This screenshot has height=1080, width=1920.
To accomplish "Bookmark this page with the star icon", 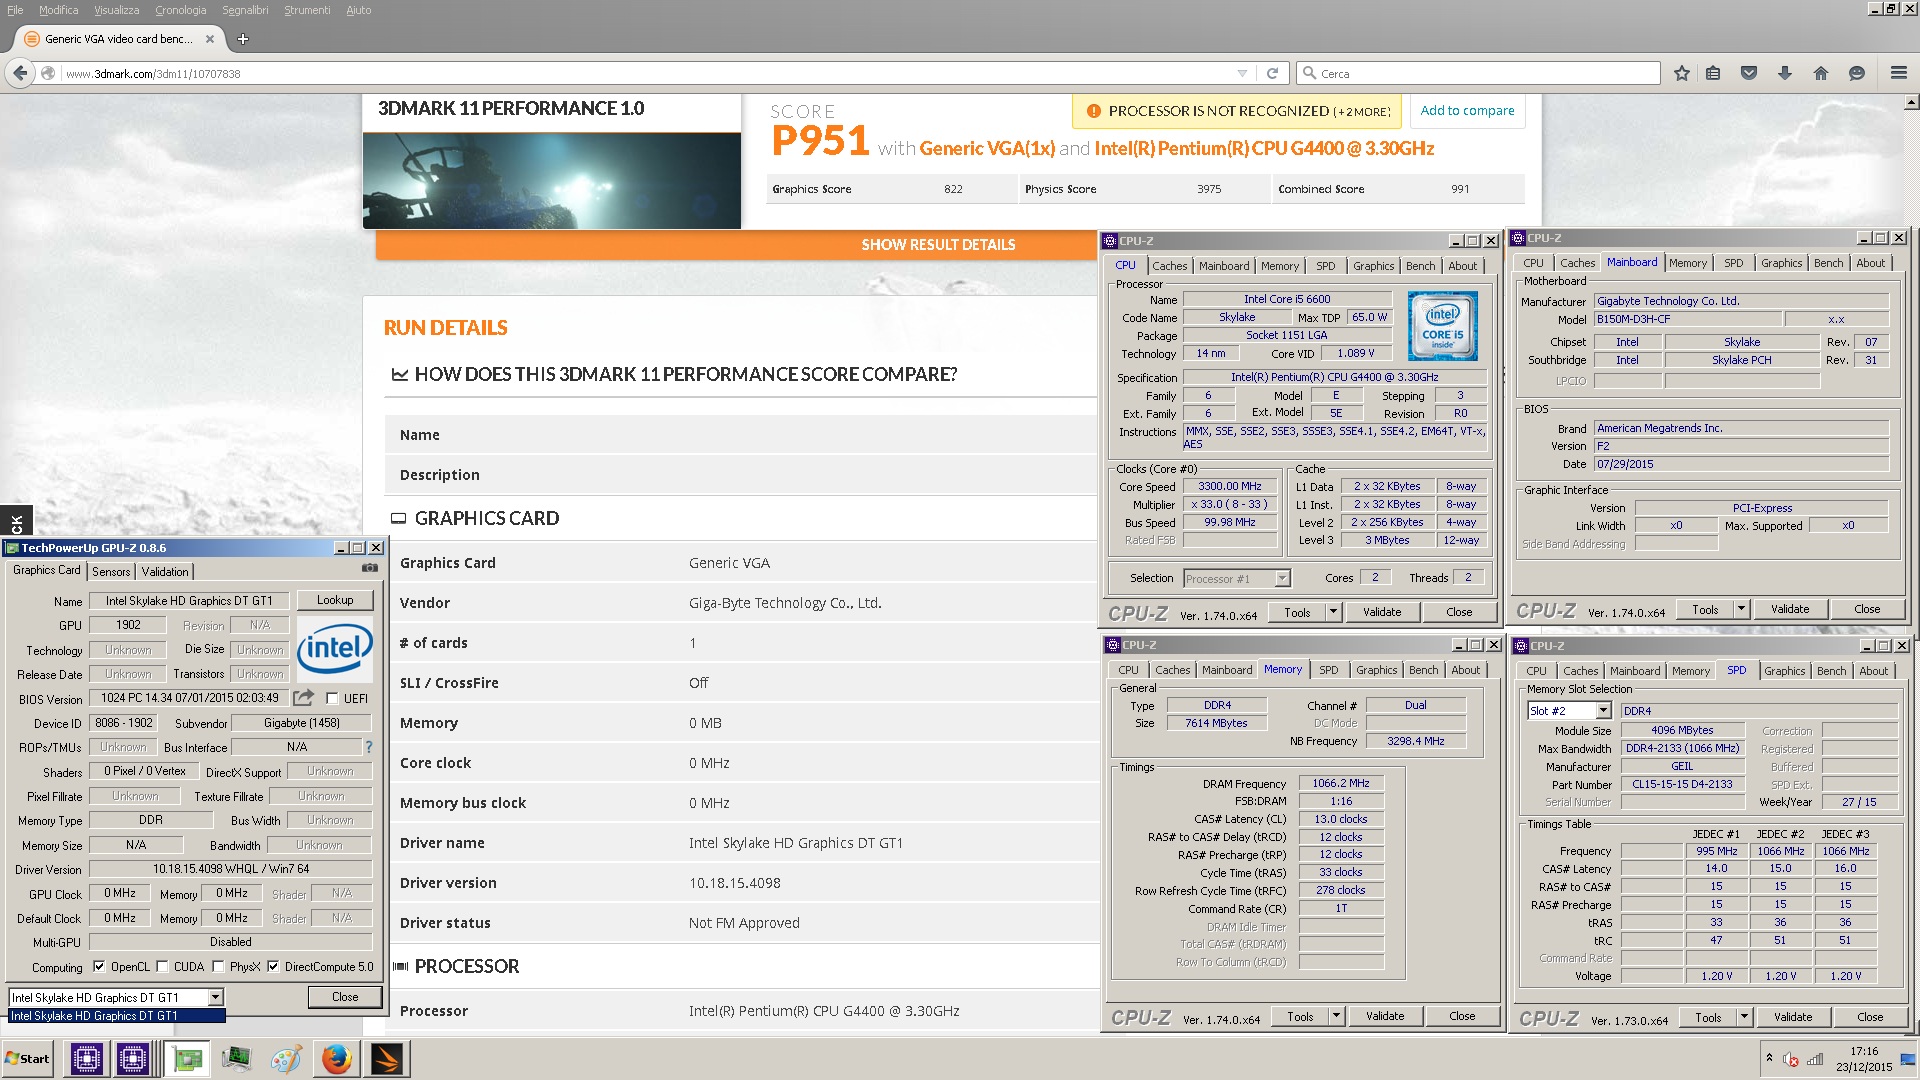I will pyautogui.click(x=1682, y=73).
